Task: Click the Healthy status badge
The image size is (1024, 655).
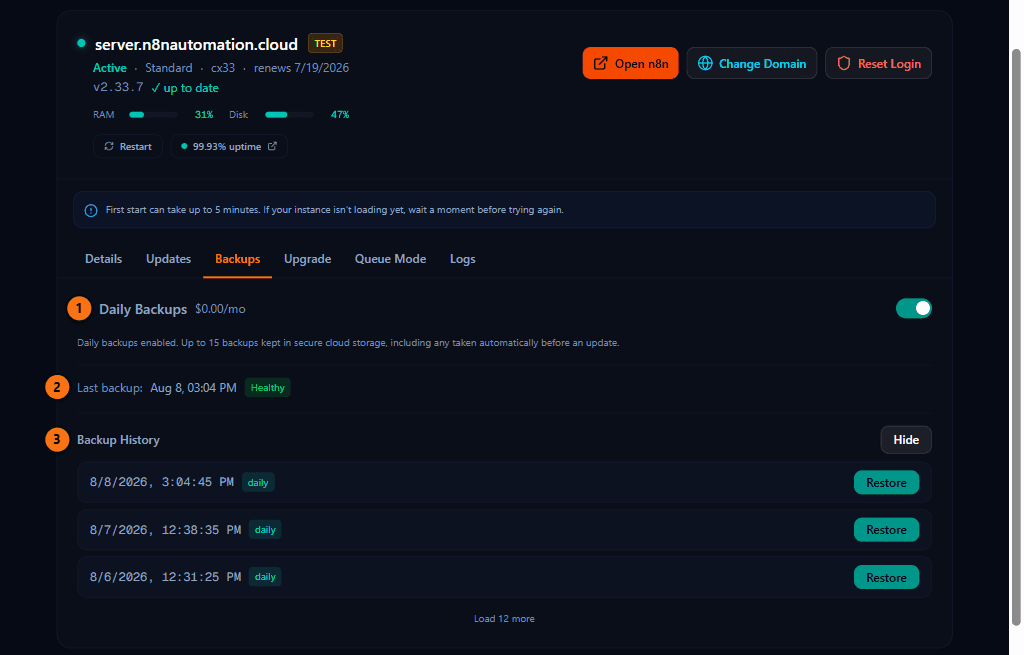Action: pyautogui.click(x=268, y=388)
